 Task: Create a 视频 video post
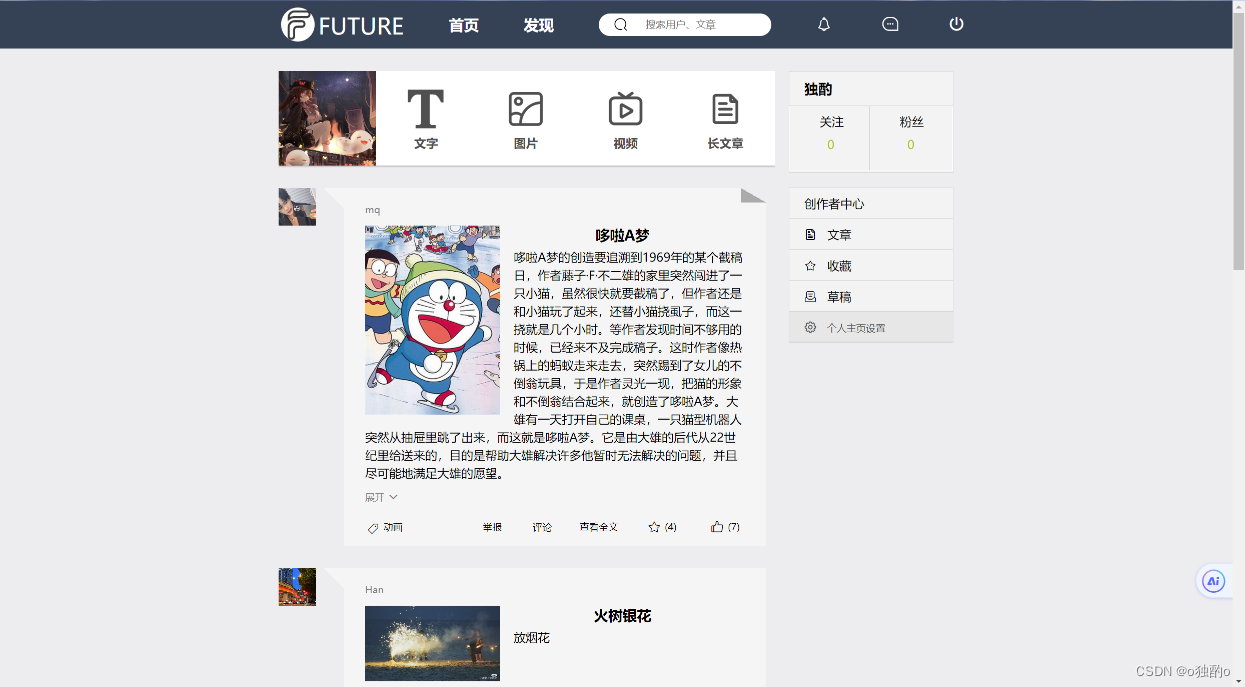pyautogui.click(x=626, y=119)
